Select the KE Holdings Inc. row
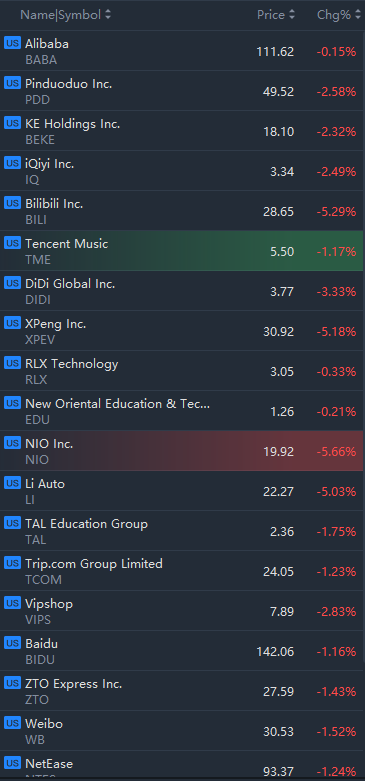 pos(182,131)
